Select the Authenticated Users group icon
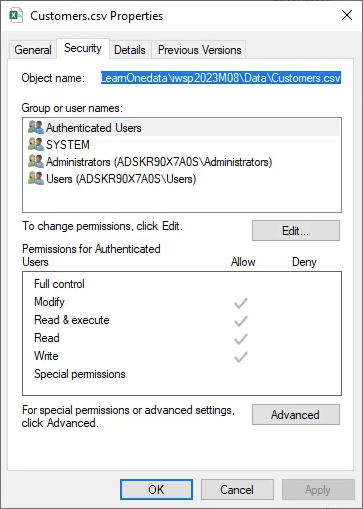 pos(36,127)
